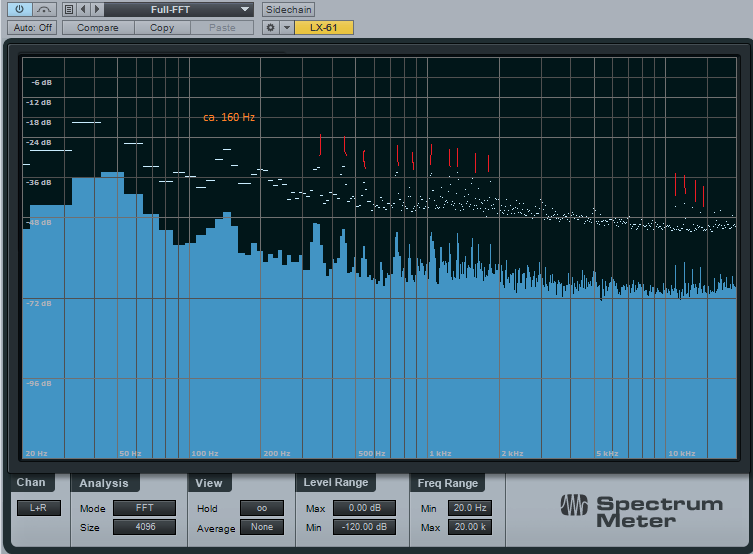Change the Analysis Mode FFT field
753x554 pixels.
(144, 508)
